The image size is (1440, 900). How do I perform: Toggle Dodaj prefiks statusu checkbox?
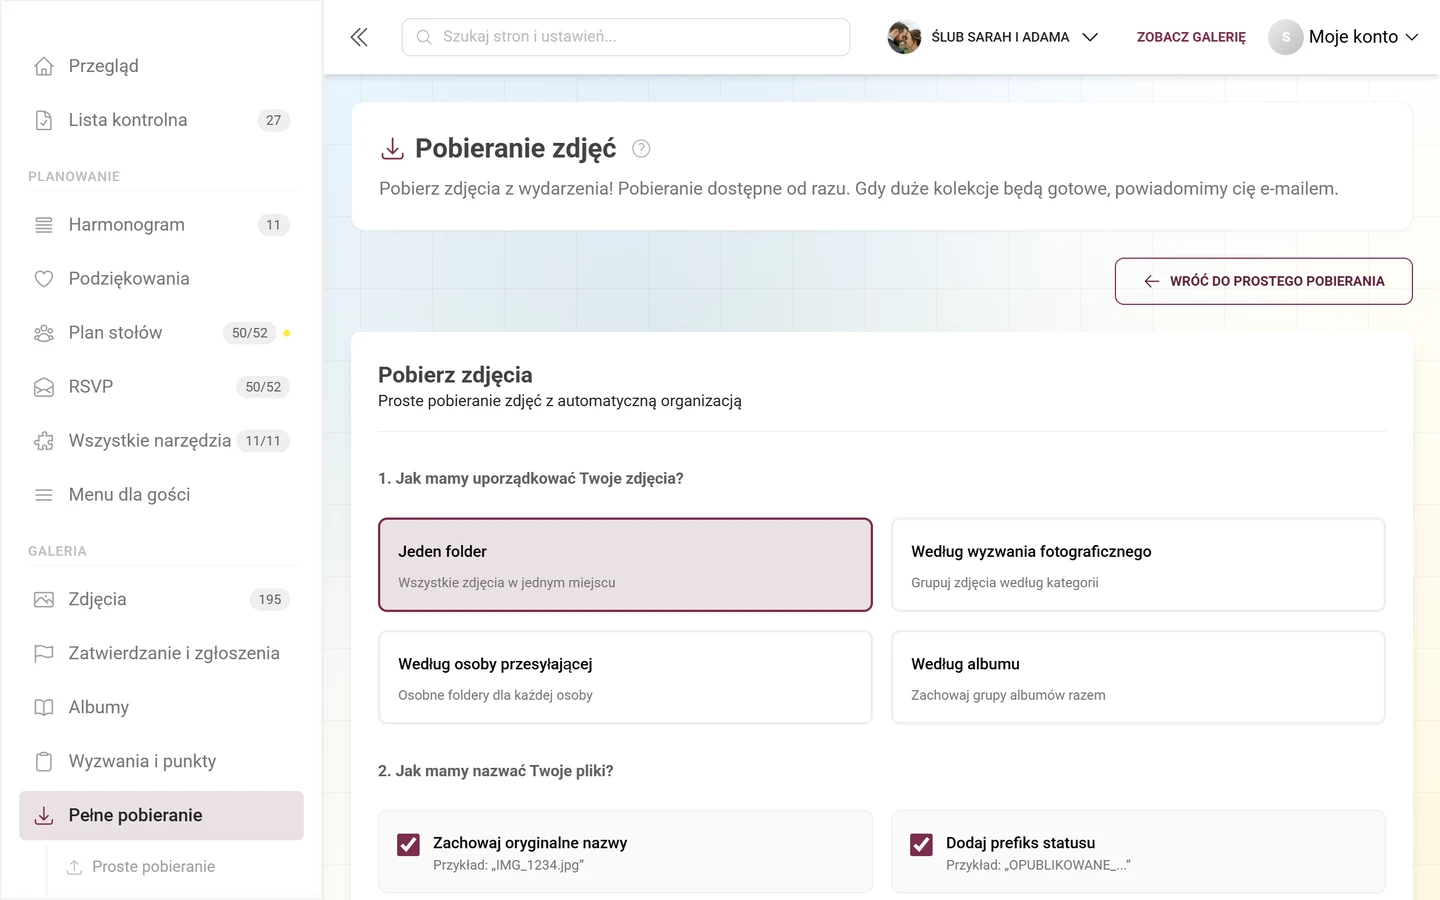(x=921, y=845)
